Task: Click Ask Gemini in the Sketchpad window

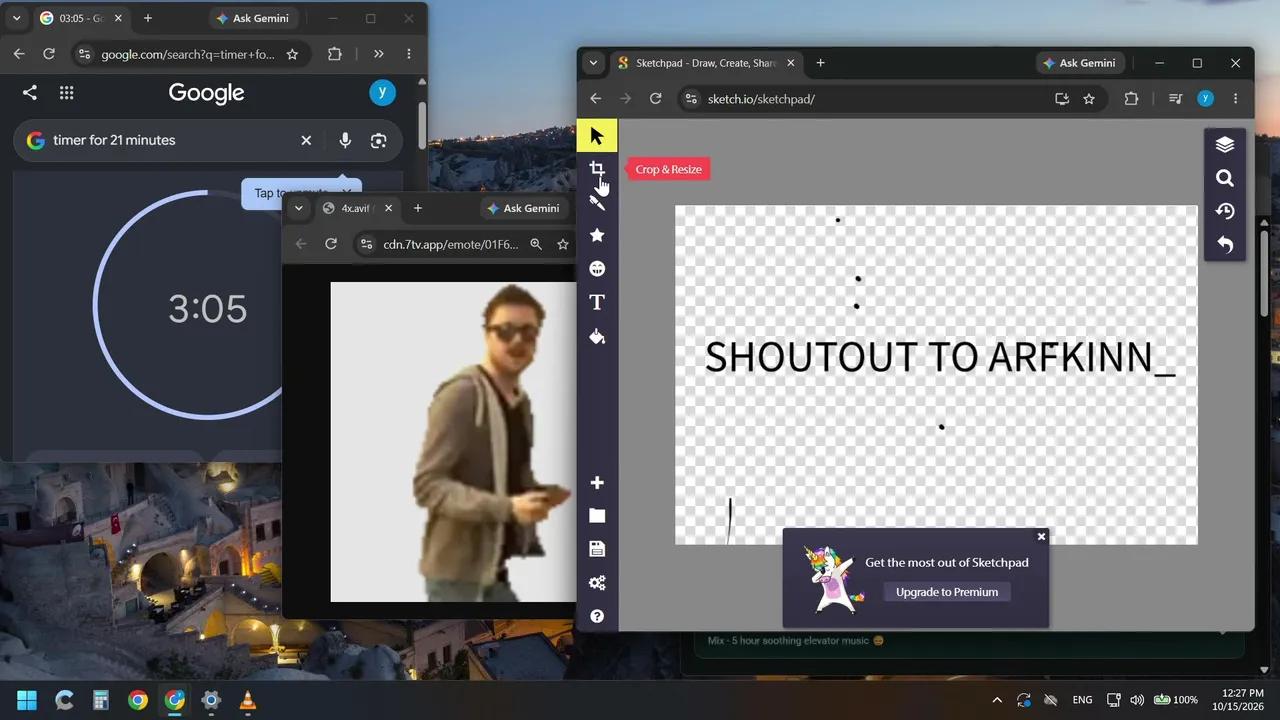Action: [x=1078, y=63]
